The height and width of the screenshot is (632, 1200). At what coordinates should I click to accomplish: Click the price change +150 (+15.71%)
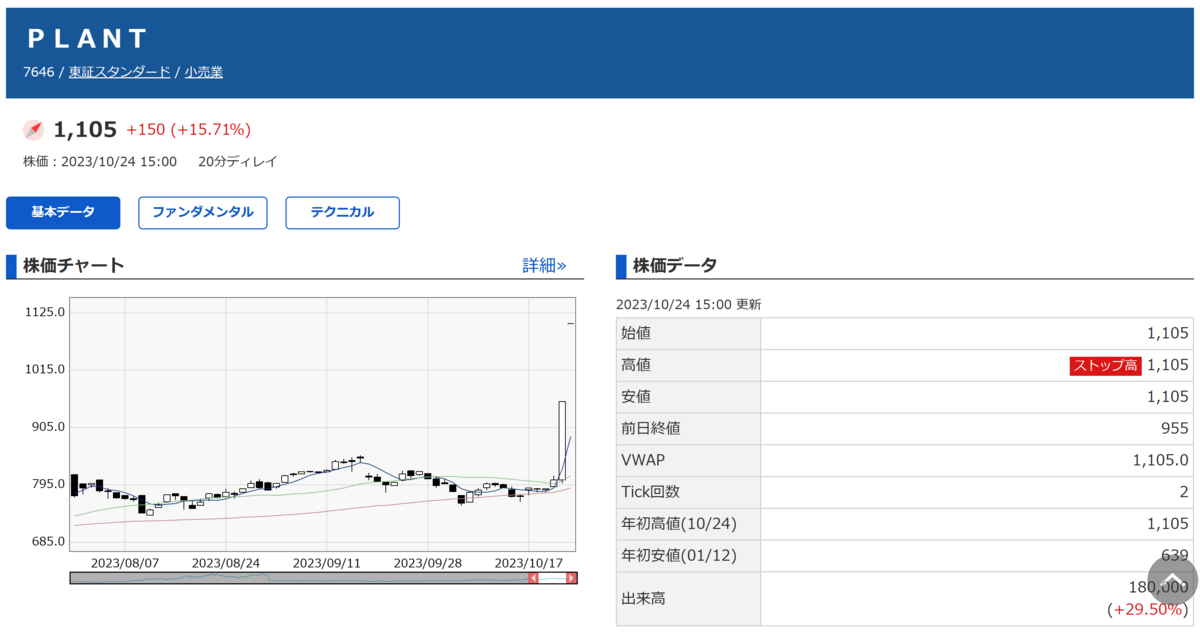coord(188,130)
